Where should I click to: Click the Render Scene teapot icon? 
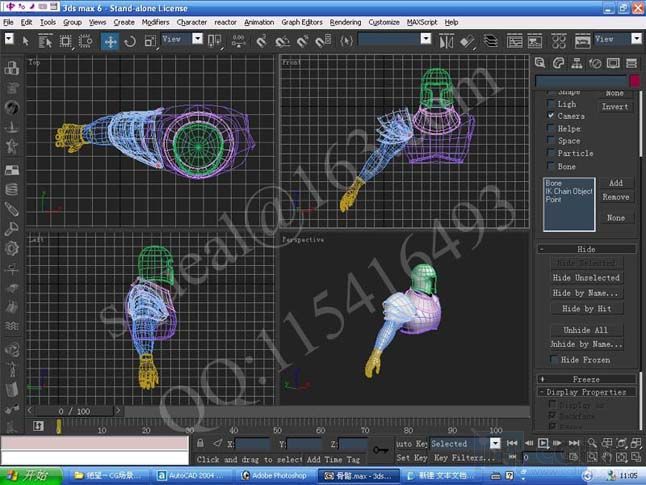[582, 41]
